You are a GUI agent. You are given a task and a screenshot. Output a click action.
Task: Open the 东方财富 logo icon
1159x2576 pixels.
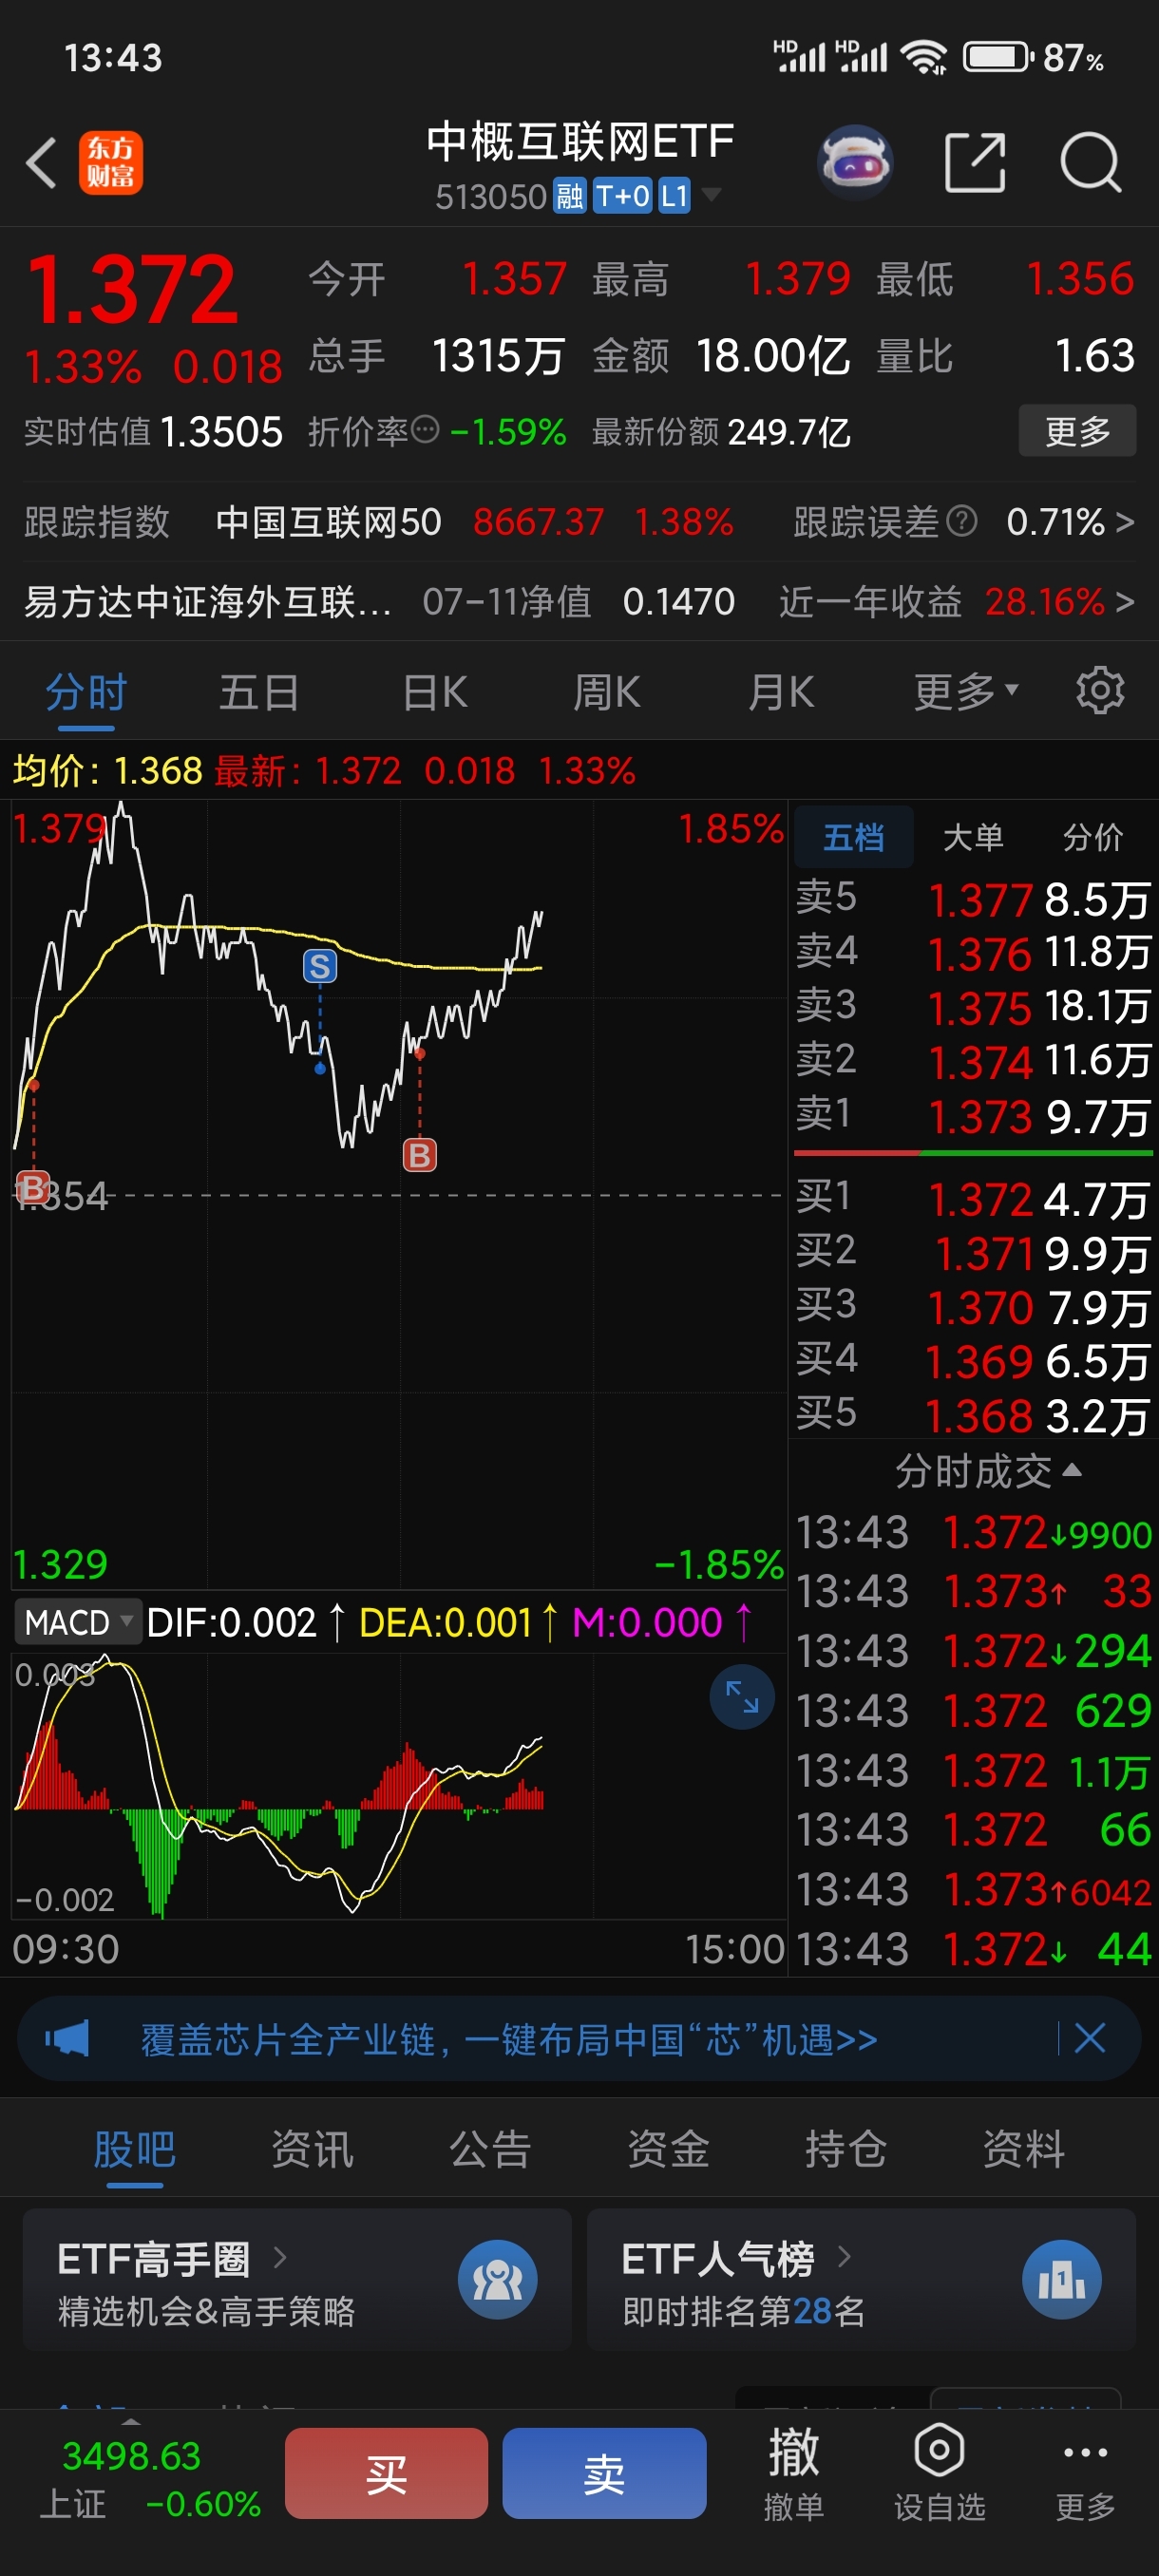111,162
